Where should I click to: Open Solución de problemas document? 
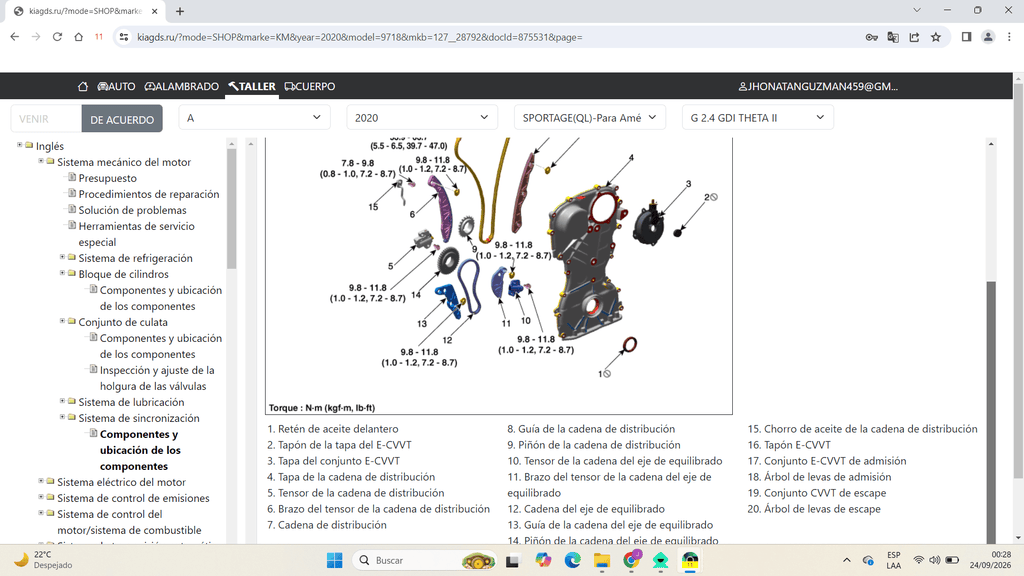click(x=133, y=210)
